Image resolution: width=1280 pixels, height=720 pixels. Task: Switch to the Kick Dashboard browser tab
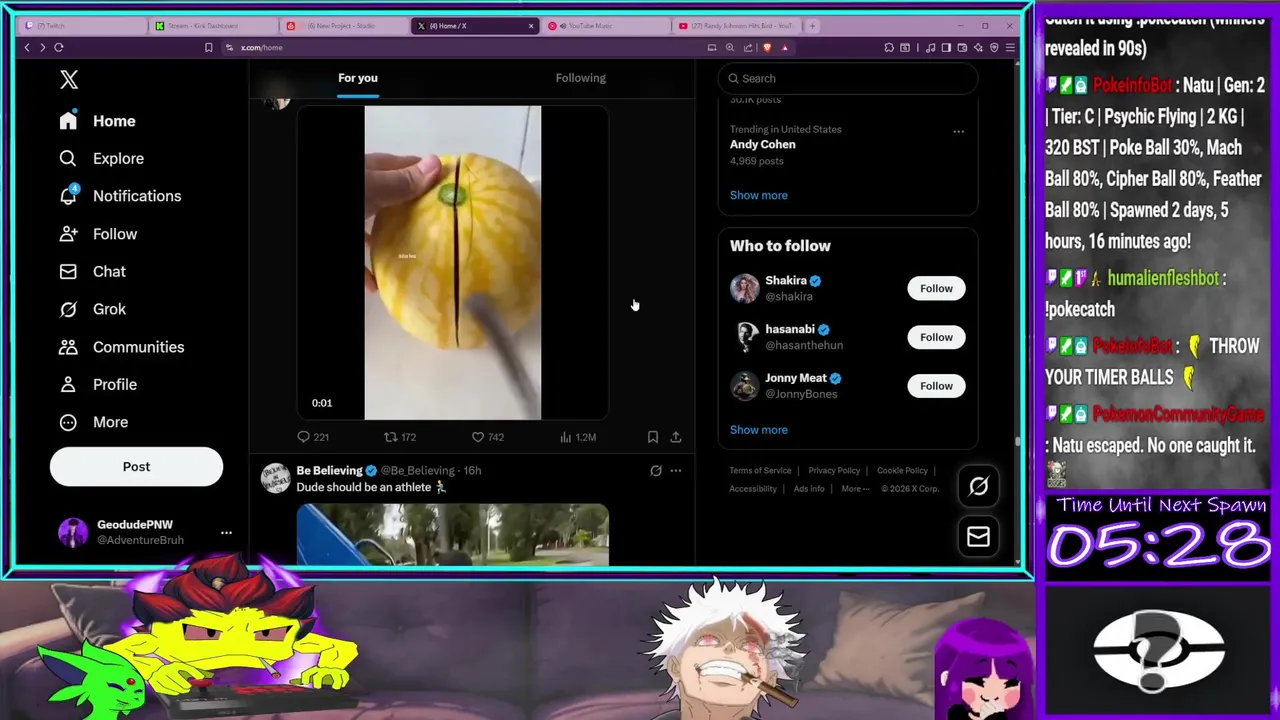215,26
